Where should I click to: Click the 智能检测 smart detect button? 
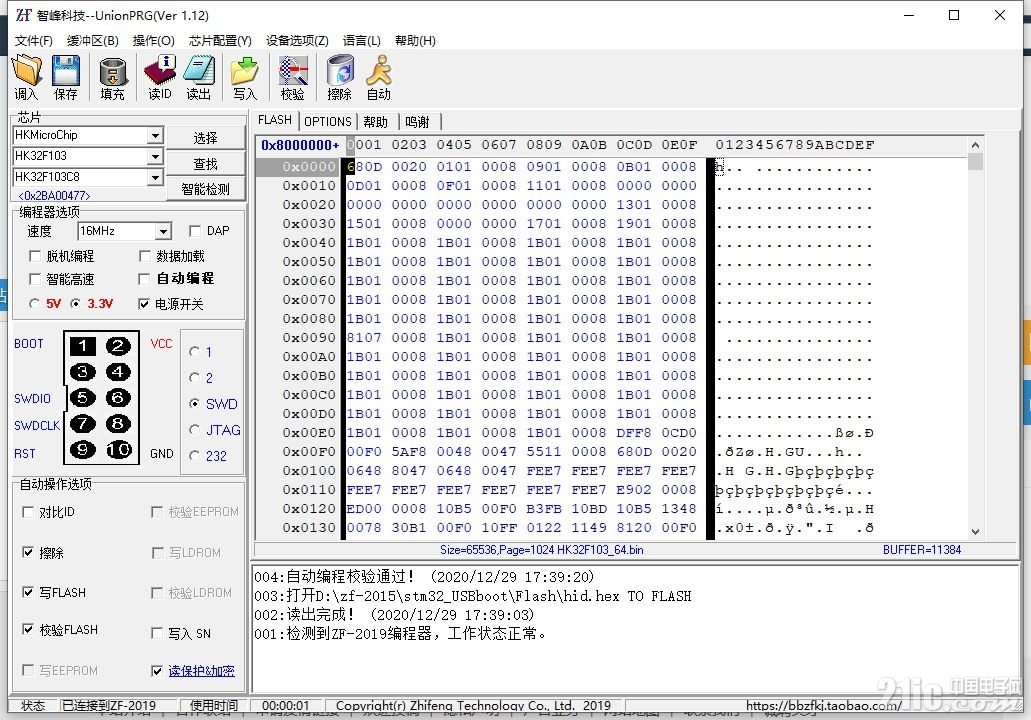pyautogui.click(x=205, y=189)
